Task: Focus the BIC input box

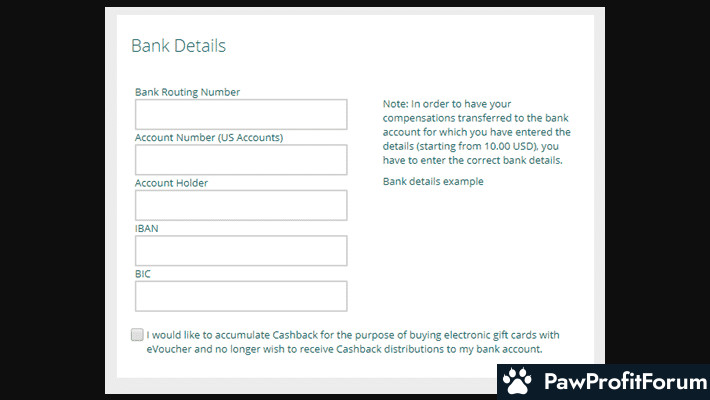Action: [241, 296]
